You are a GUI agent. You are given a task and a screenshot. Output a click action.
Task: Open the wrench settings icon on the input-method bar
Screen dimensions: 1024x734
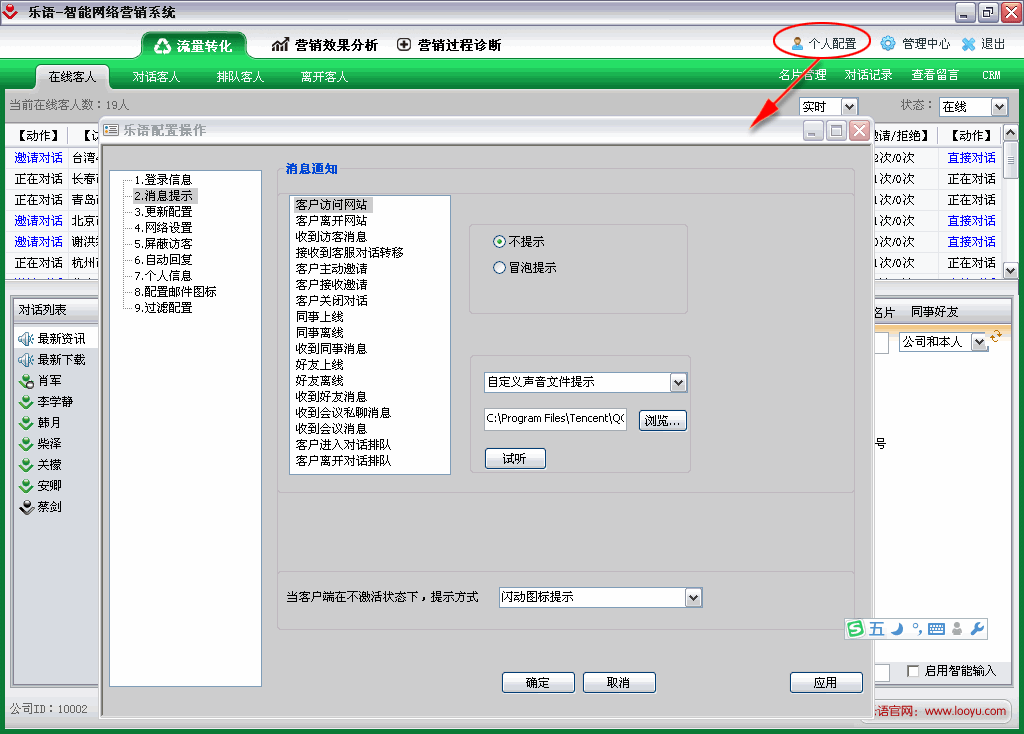(977, 628)
